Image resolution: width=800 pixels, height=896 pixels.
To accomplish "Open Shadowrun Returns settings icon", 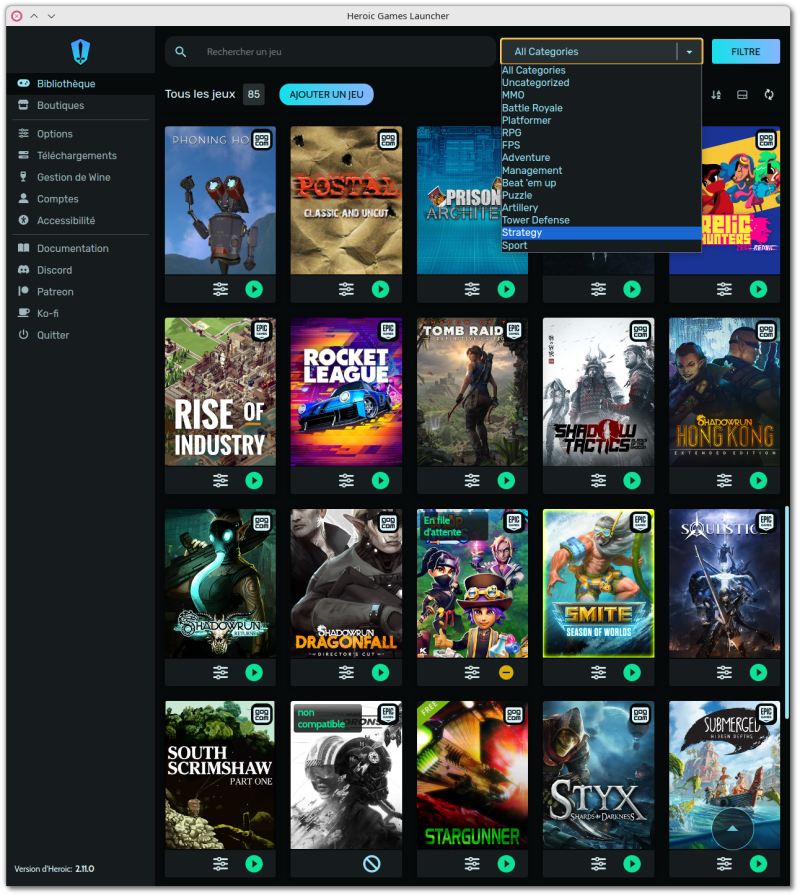I will (221, 673).
